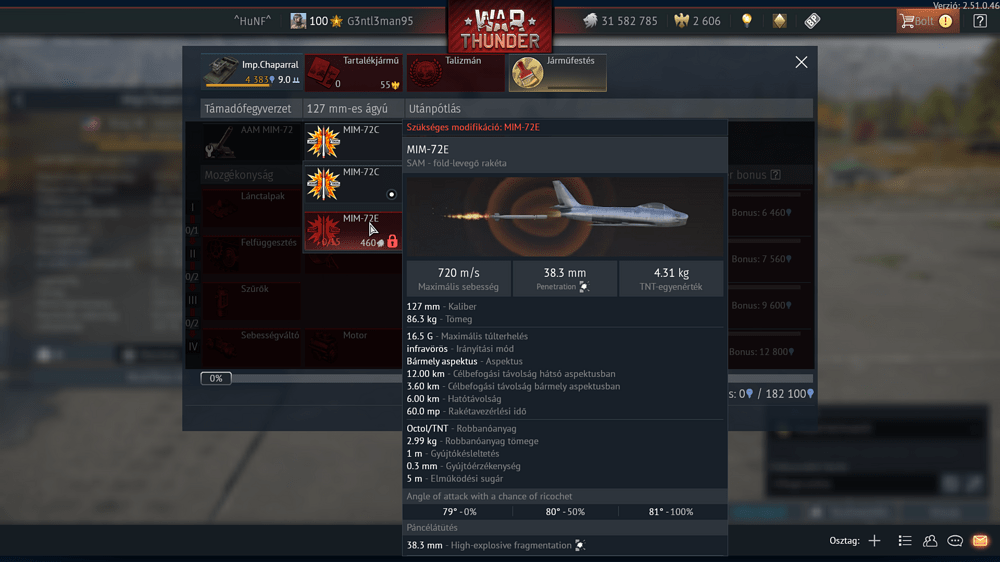Viewport: 1000px width, 562px height.
Task: Click the locked MIM-72E modification
Action: [x=353, y=231]
